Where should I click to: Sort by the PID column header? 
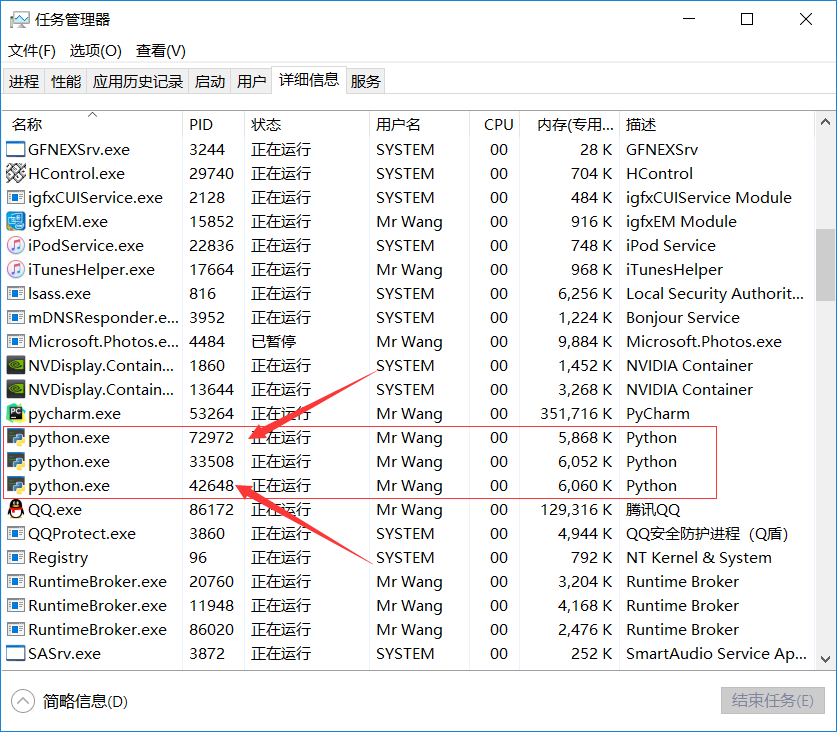coord(213,124)
